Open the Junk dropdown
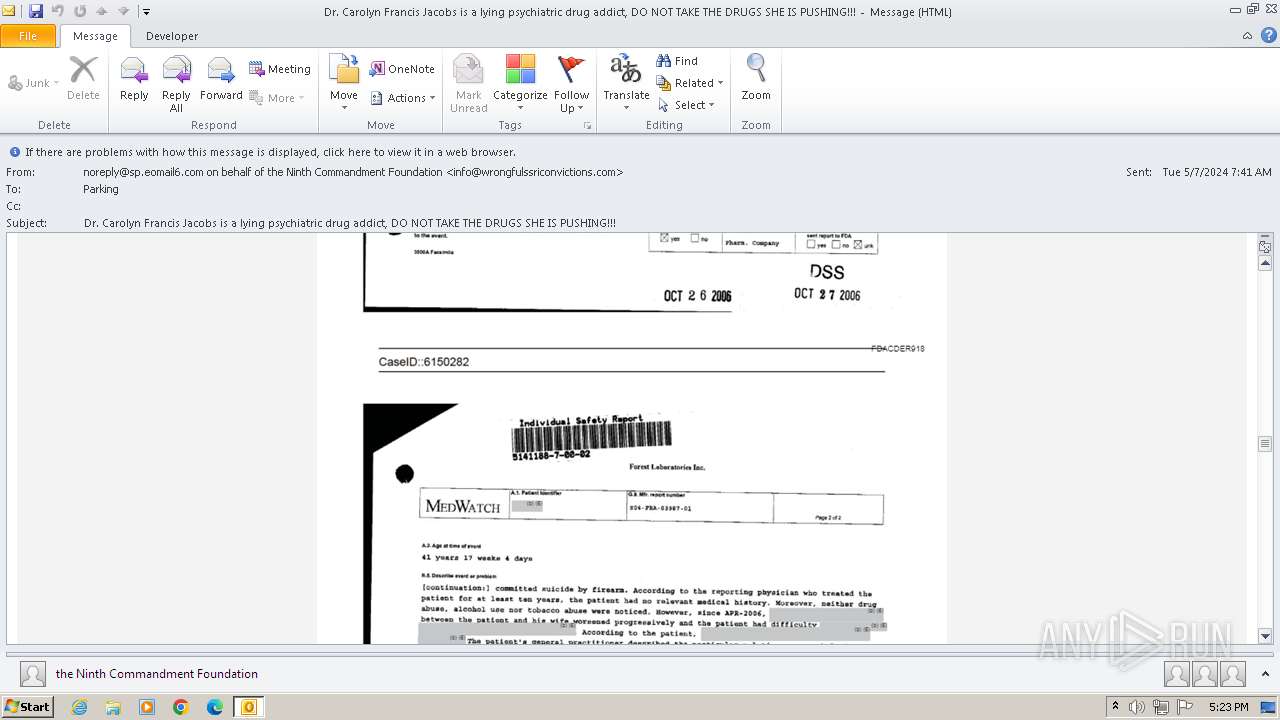Image resolution: width=1280 pixels, height=720 pixels. 33,83
